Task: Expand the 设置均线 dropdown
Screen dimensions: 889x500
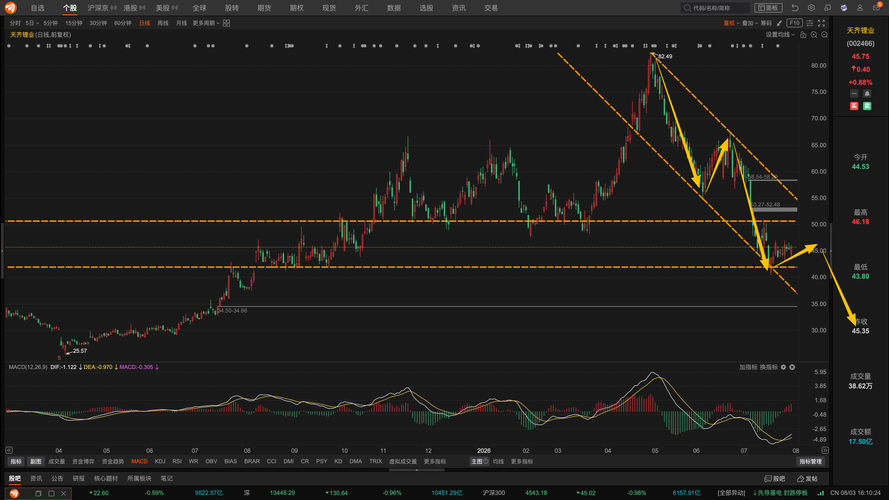Action: pyautogui.click(x=780, y=35)
